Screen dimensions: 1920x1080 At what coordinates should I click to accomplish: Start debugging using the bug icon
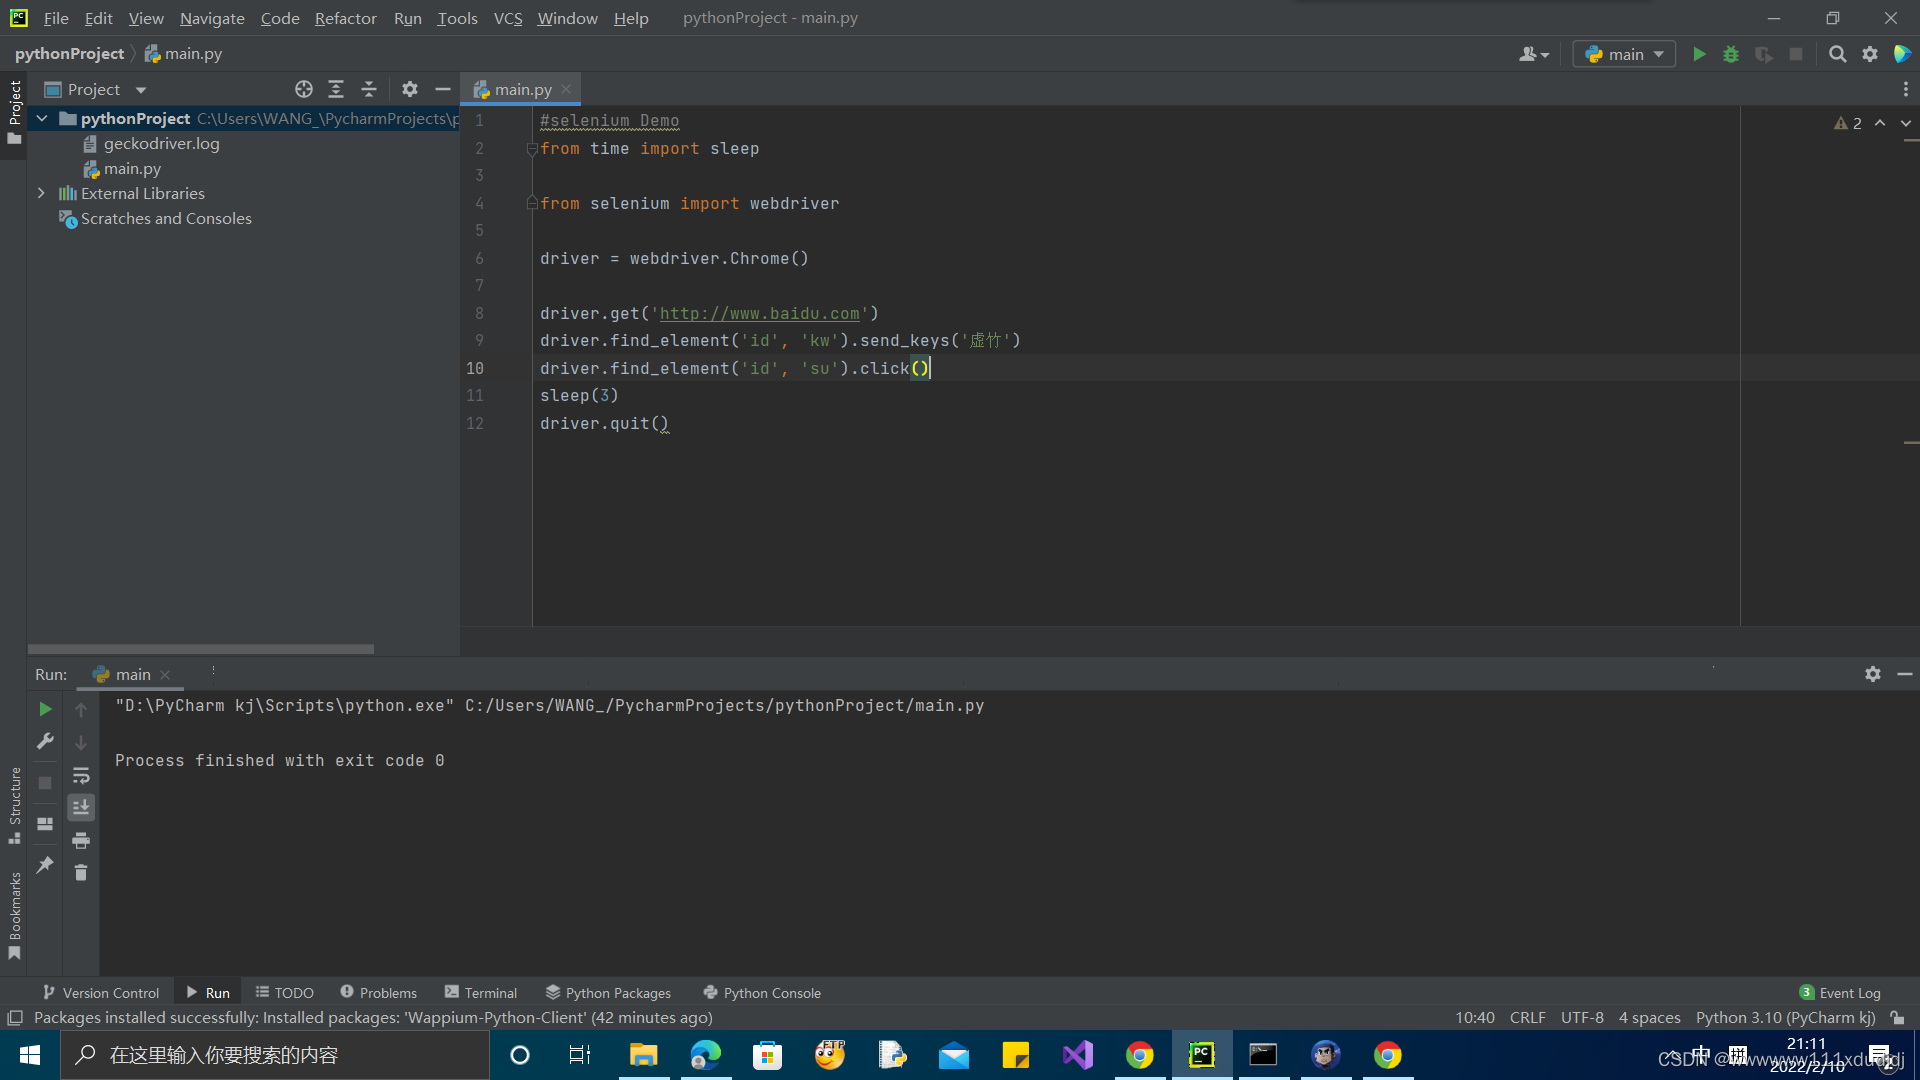click(1731, 54)
